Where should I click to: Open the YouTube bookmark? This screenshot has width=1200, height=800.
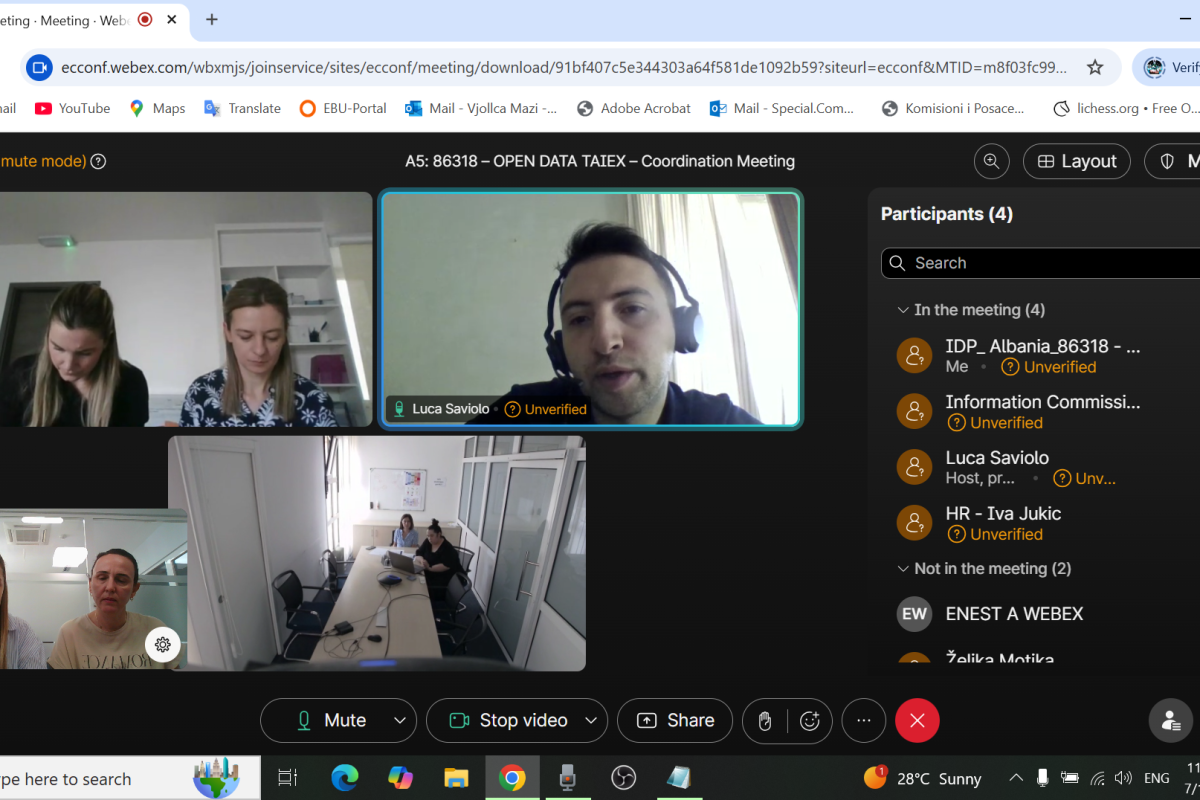click(x=72, y=108)
